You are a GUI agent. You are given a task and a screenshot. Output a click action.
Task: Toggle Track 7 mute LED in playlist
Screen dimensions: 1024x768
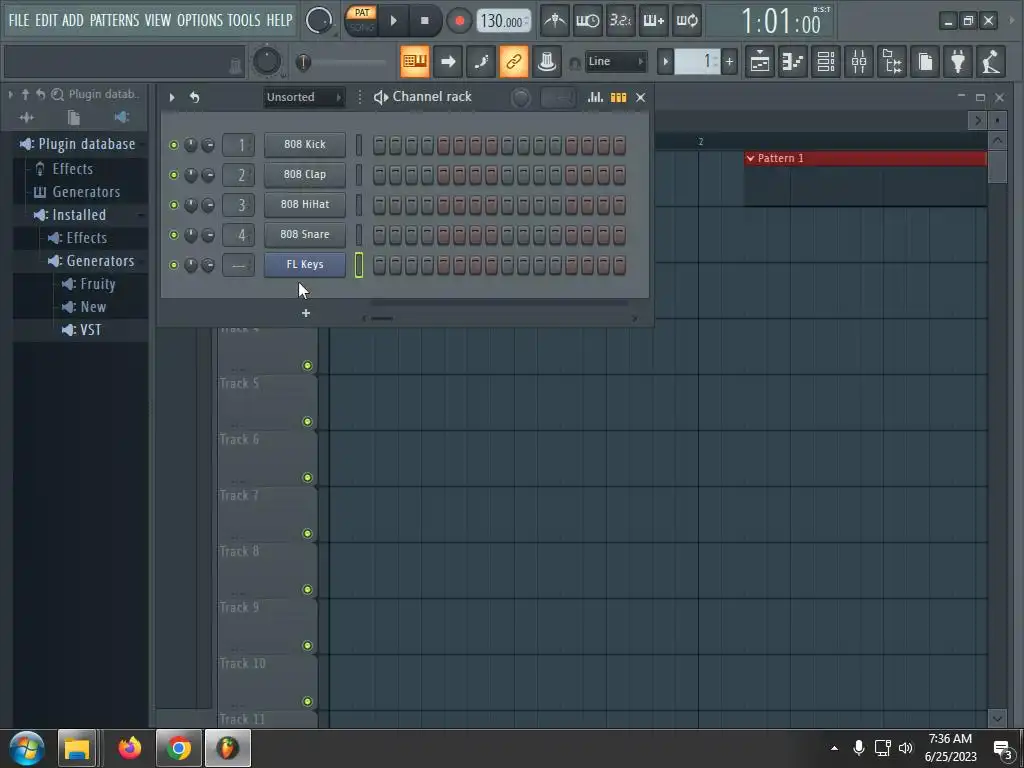(x=308, y=534)
